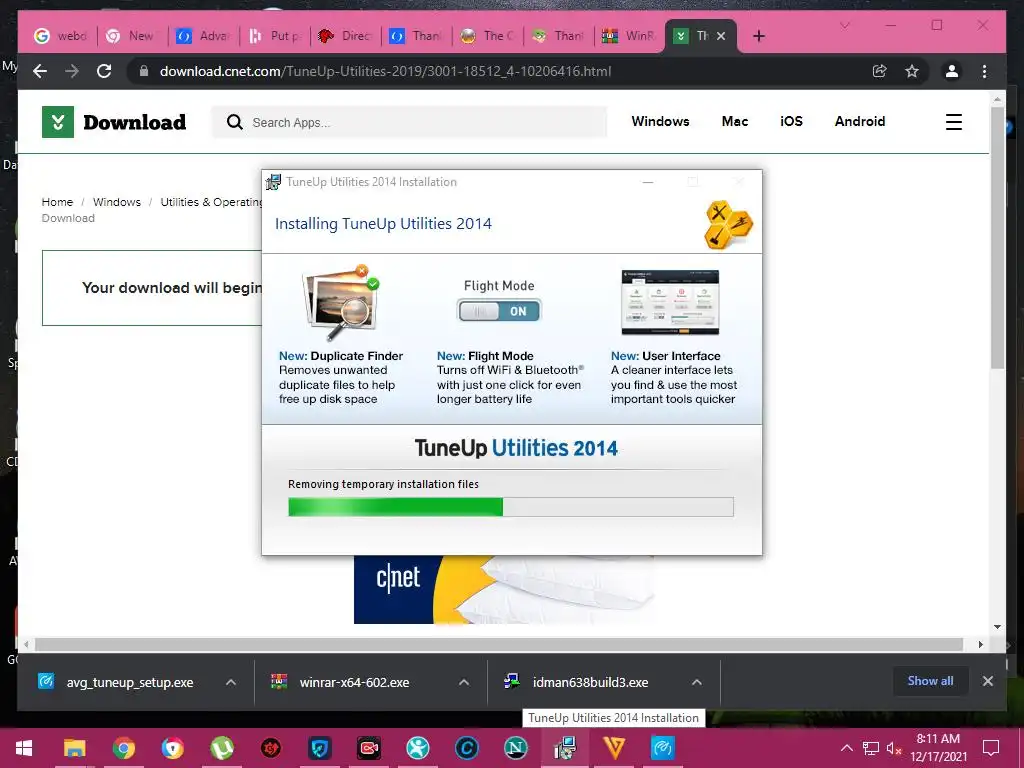Switch to the WinR tab

pos(628,36)
